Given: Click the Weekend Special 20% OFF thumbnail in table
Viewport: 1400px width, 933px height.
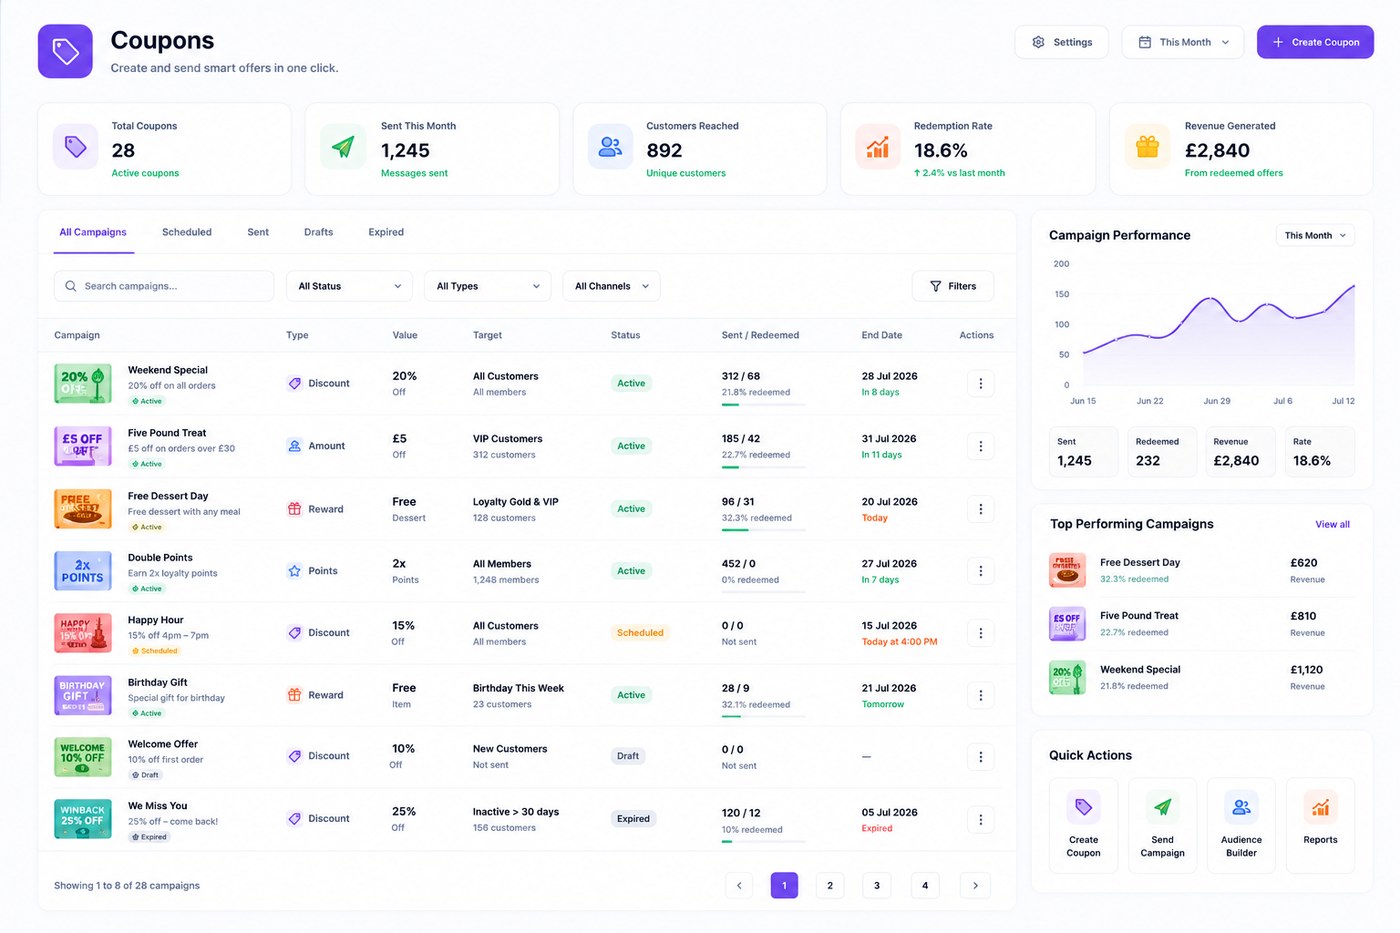Looking at the screenshot, I should coord(83,383).
